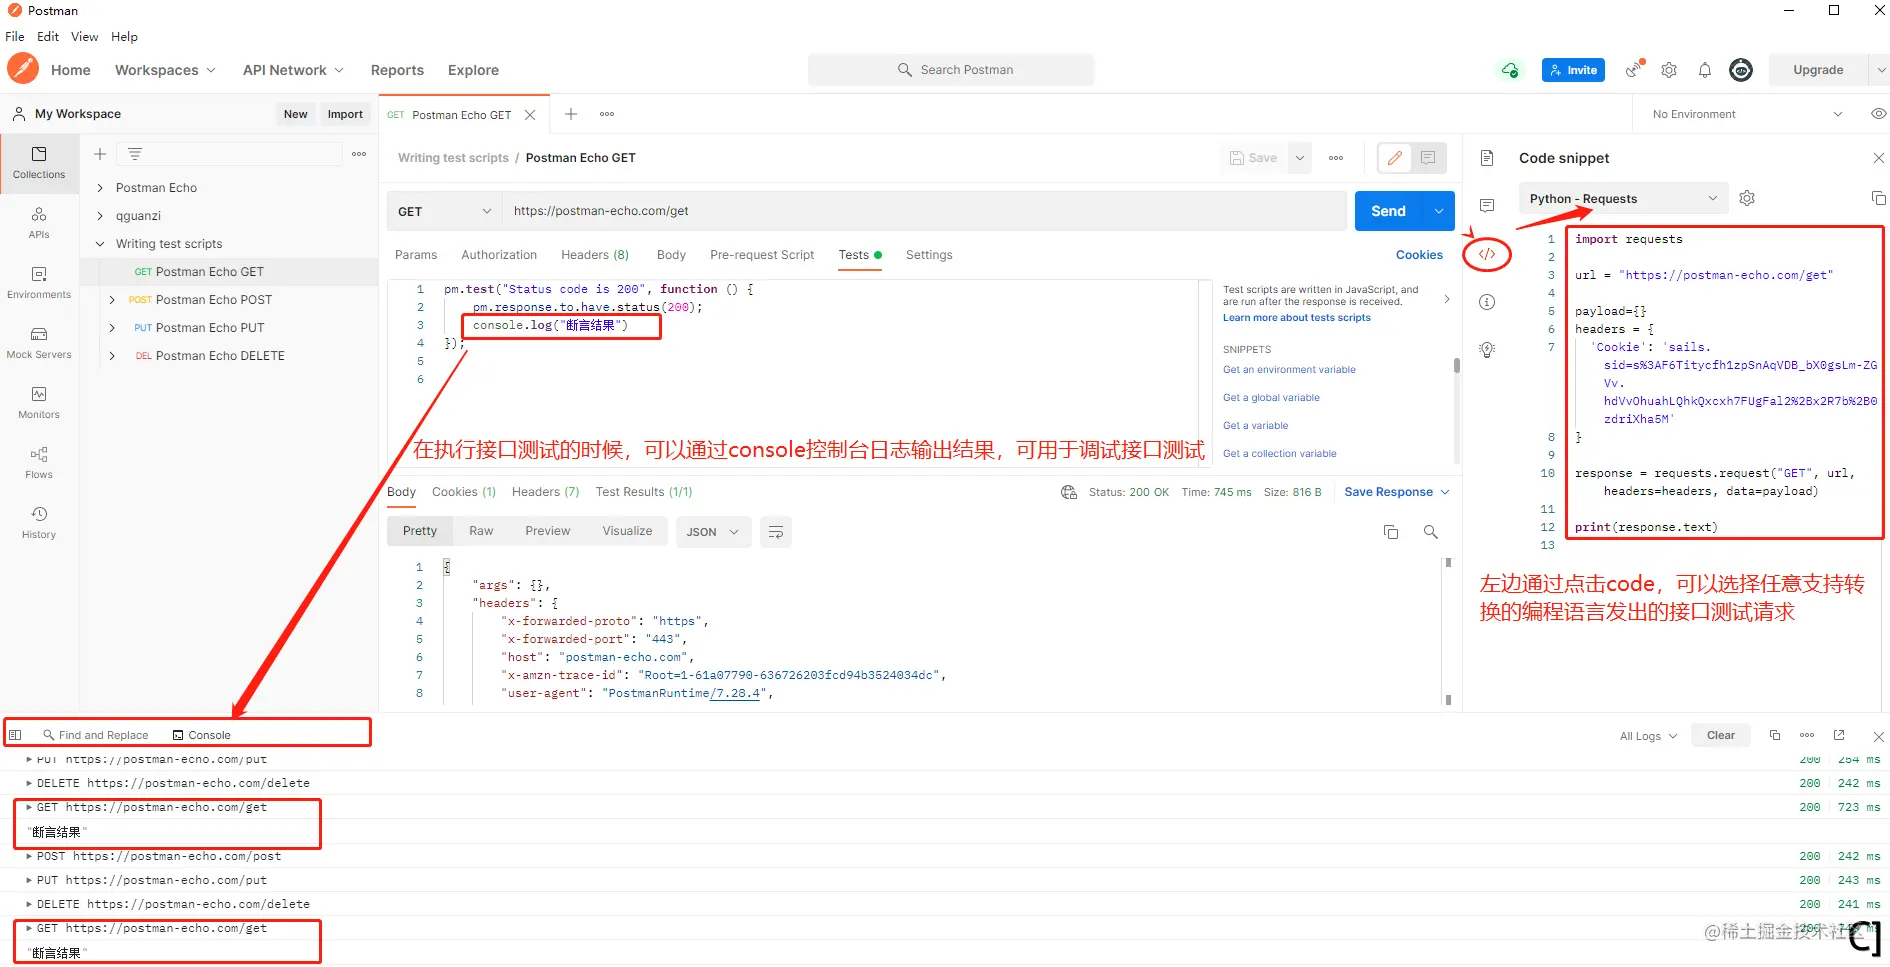This screenshot has height=967, width=1890.
Task: Expand the Postman Echo POST request
Action: pyautogui.click(x=112, y=300)
